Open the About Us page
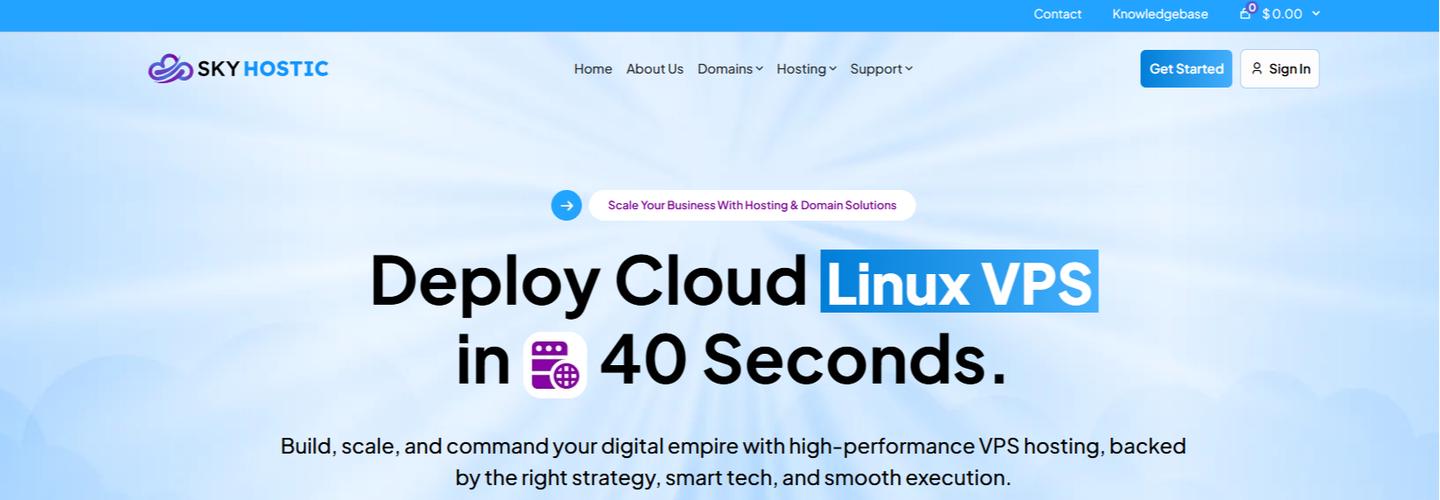1440x500 pixels. 655,68
